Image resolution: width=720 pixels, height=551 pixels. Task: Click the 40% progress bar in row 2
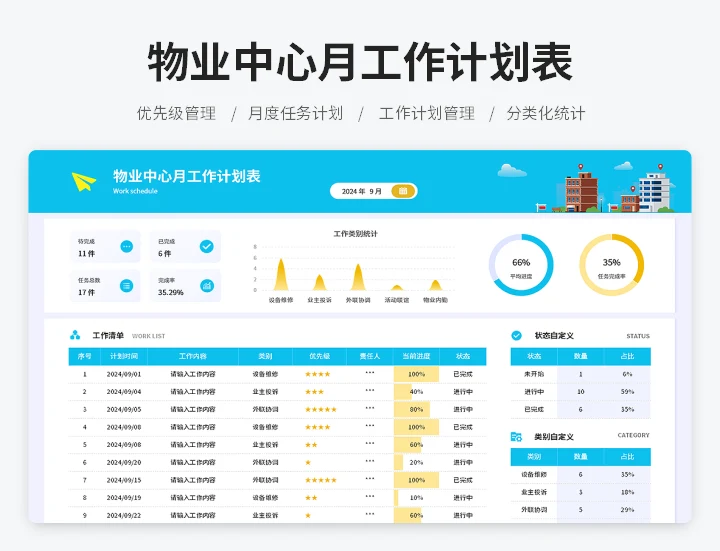pyautogui.click(x=403, y=392)
